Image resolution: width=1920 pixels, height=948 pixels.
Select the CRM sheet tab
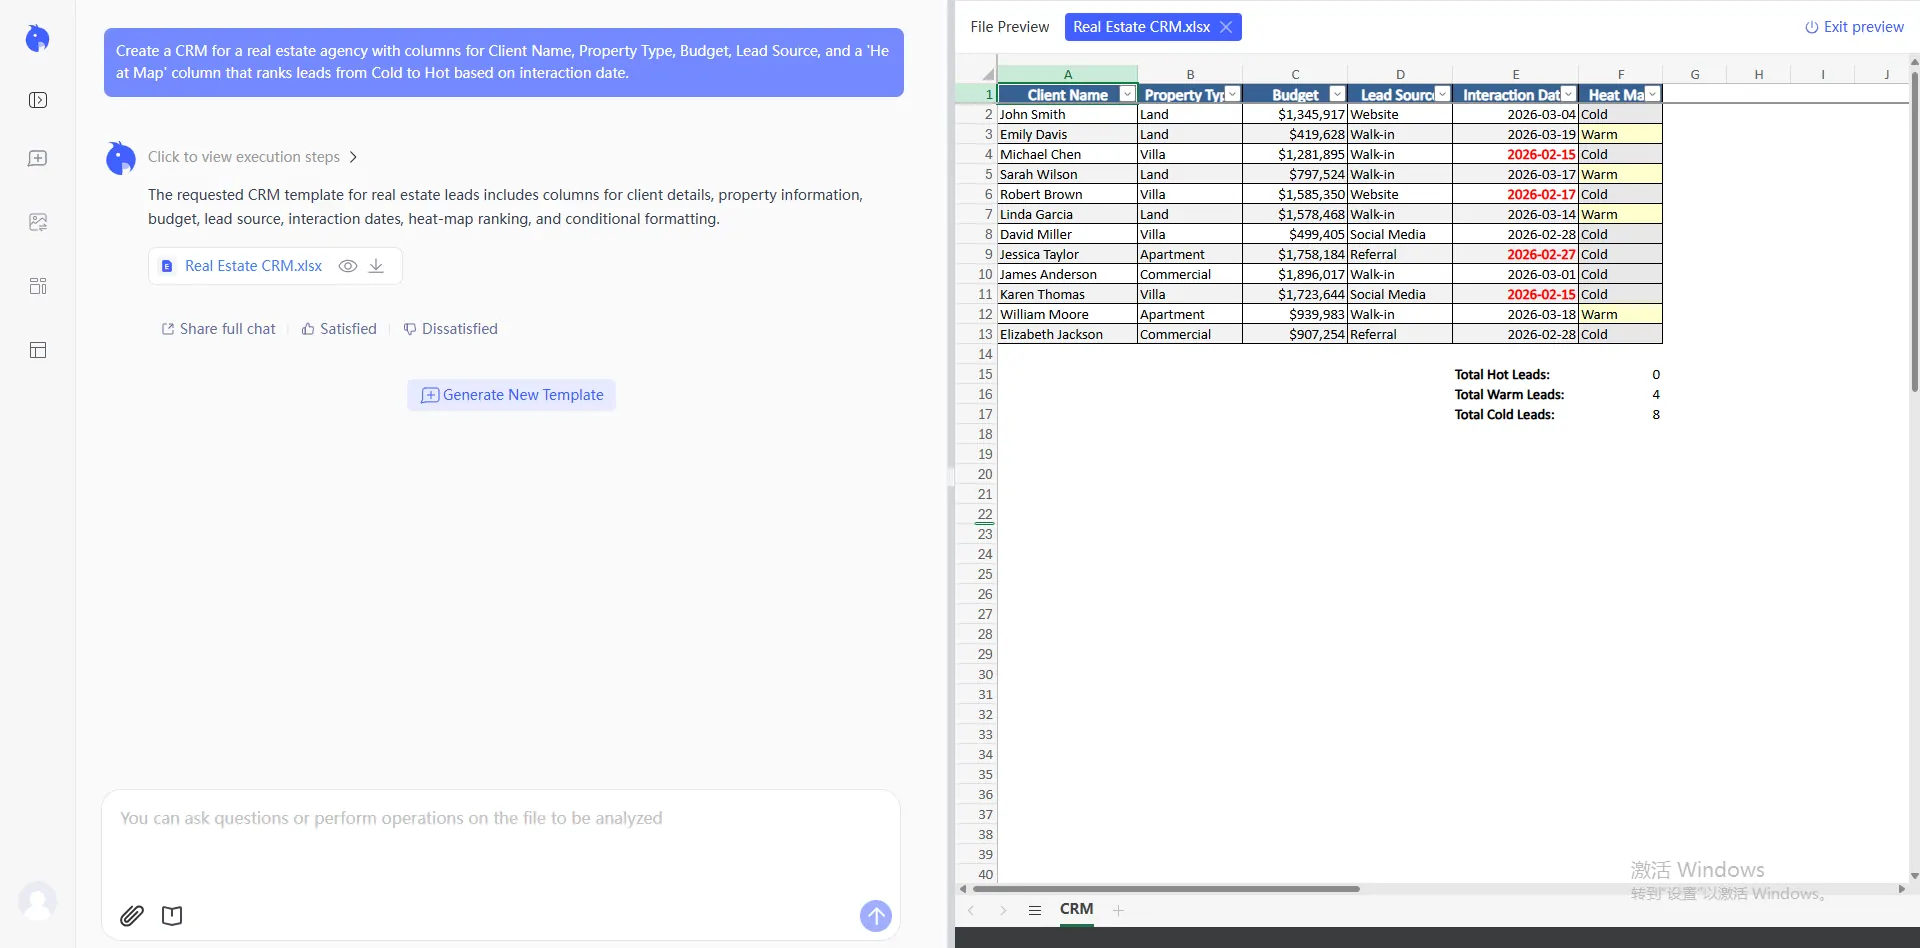pyautogui.click(x=1076, y=909)
